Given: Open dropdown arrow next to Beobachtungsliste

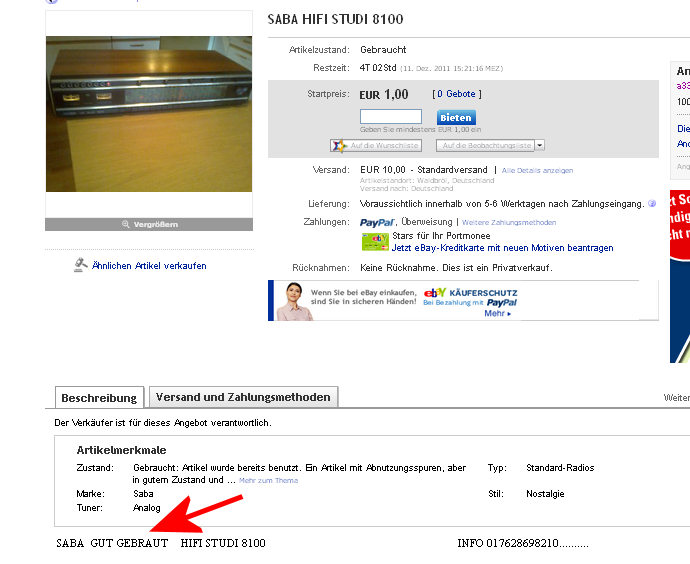Looking at the screenshot, I should 540,145.
